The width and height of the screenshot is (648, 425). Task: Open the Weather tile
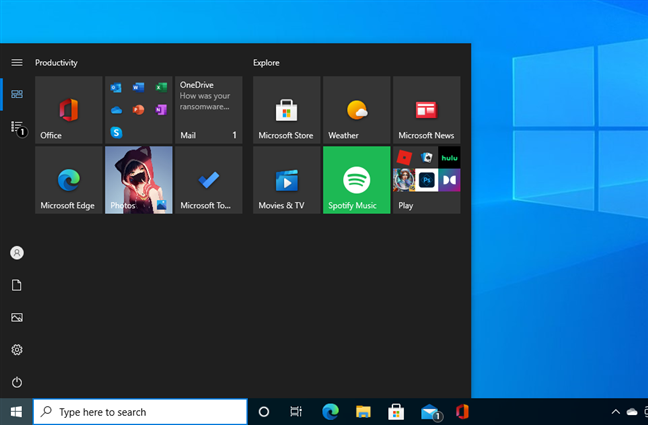click(357, 110)
